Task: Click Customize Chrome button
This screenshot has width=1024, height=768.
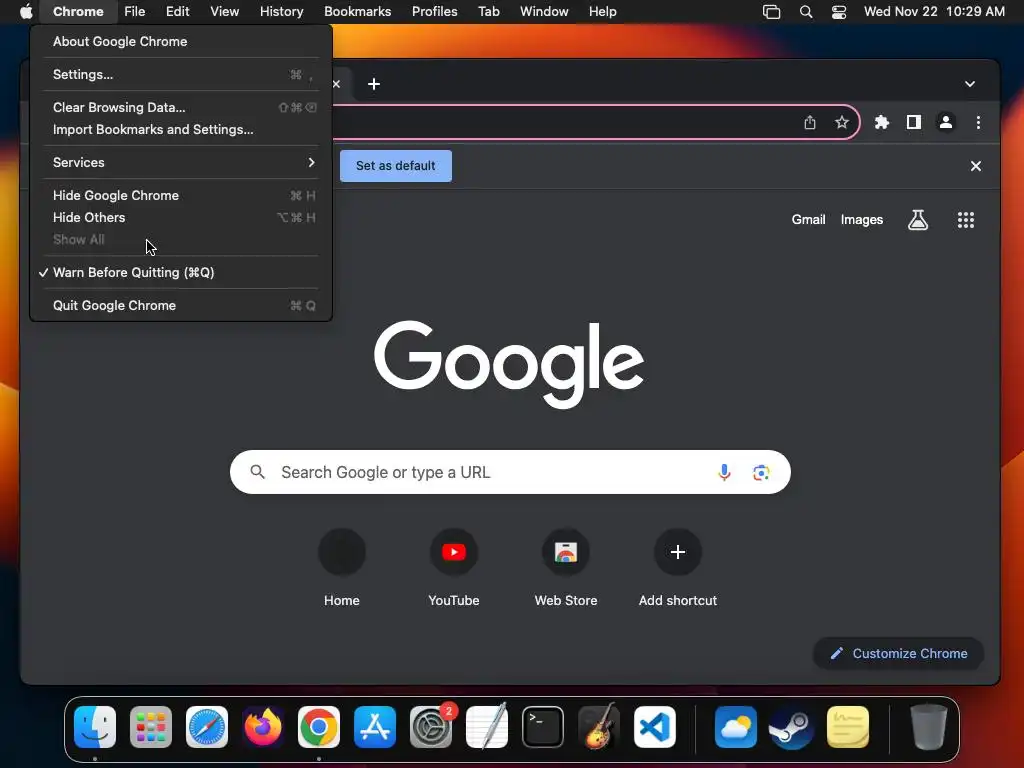Action: pyautogui.click(x=899, y=654)
